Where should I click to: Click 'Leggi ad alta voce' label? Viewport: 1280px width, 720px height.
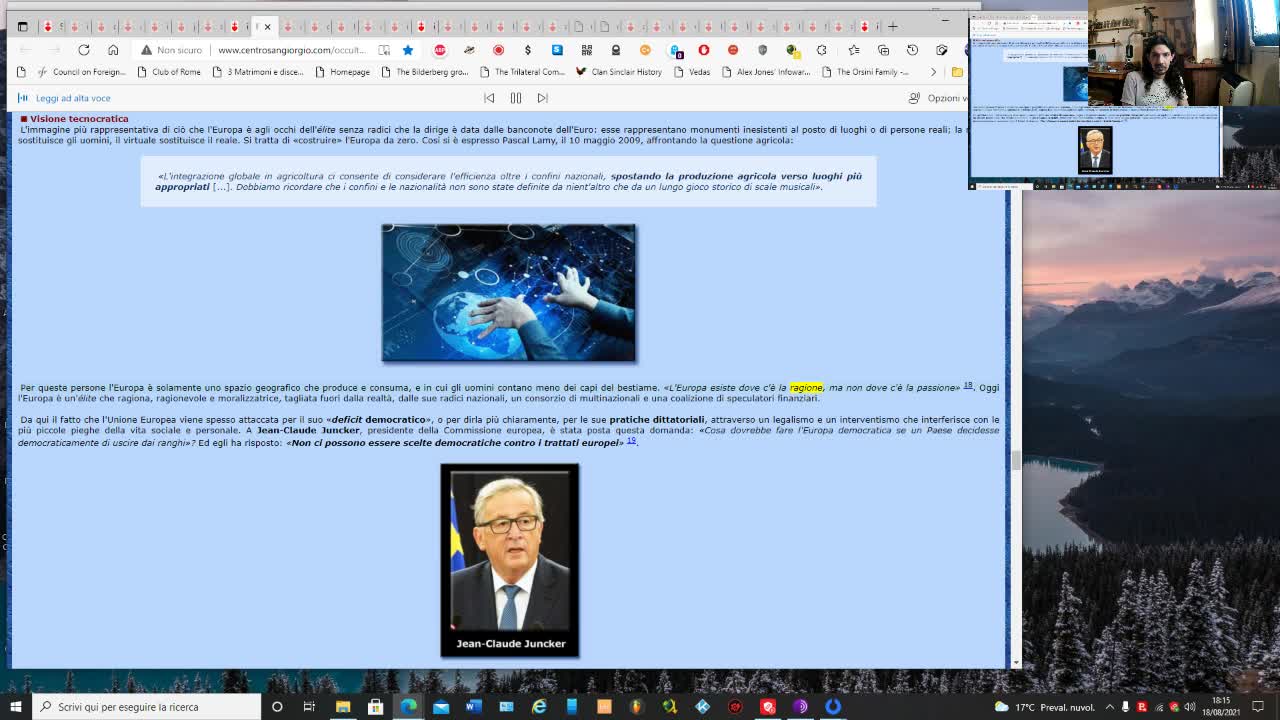(73, 98)
